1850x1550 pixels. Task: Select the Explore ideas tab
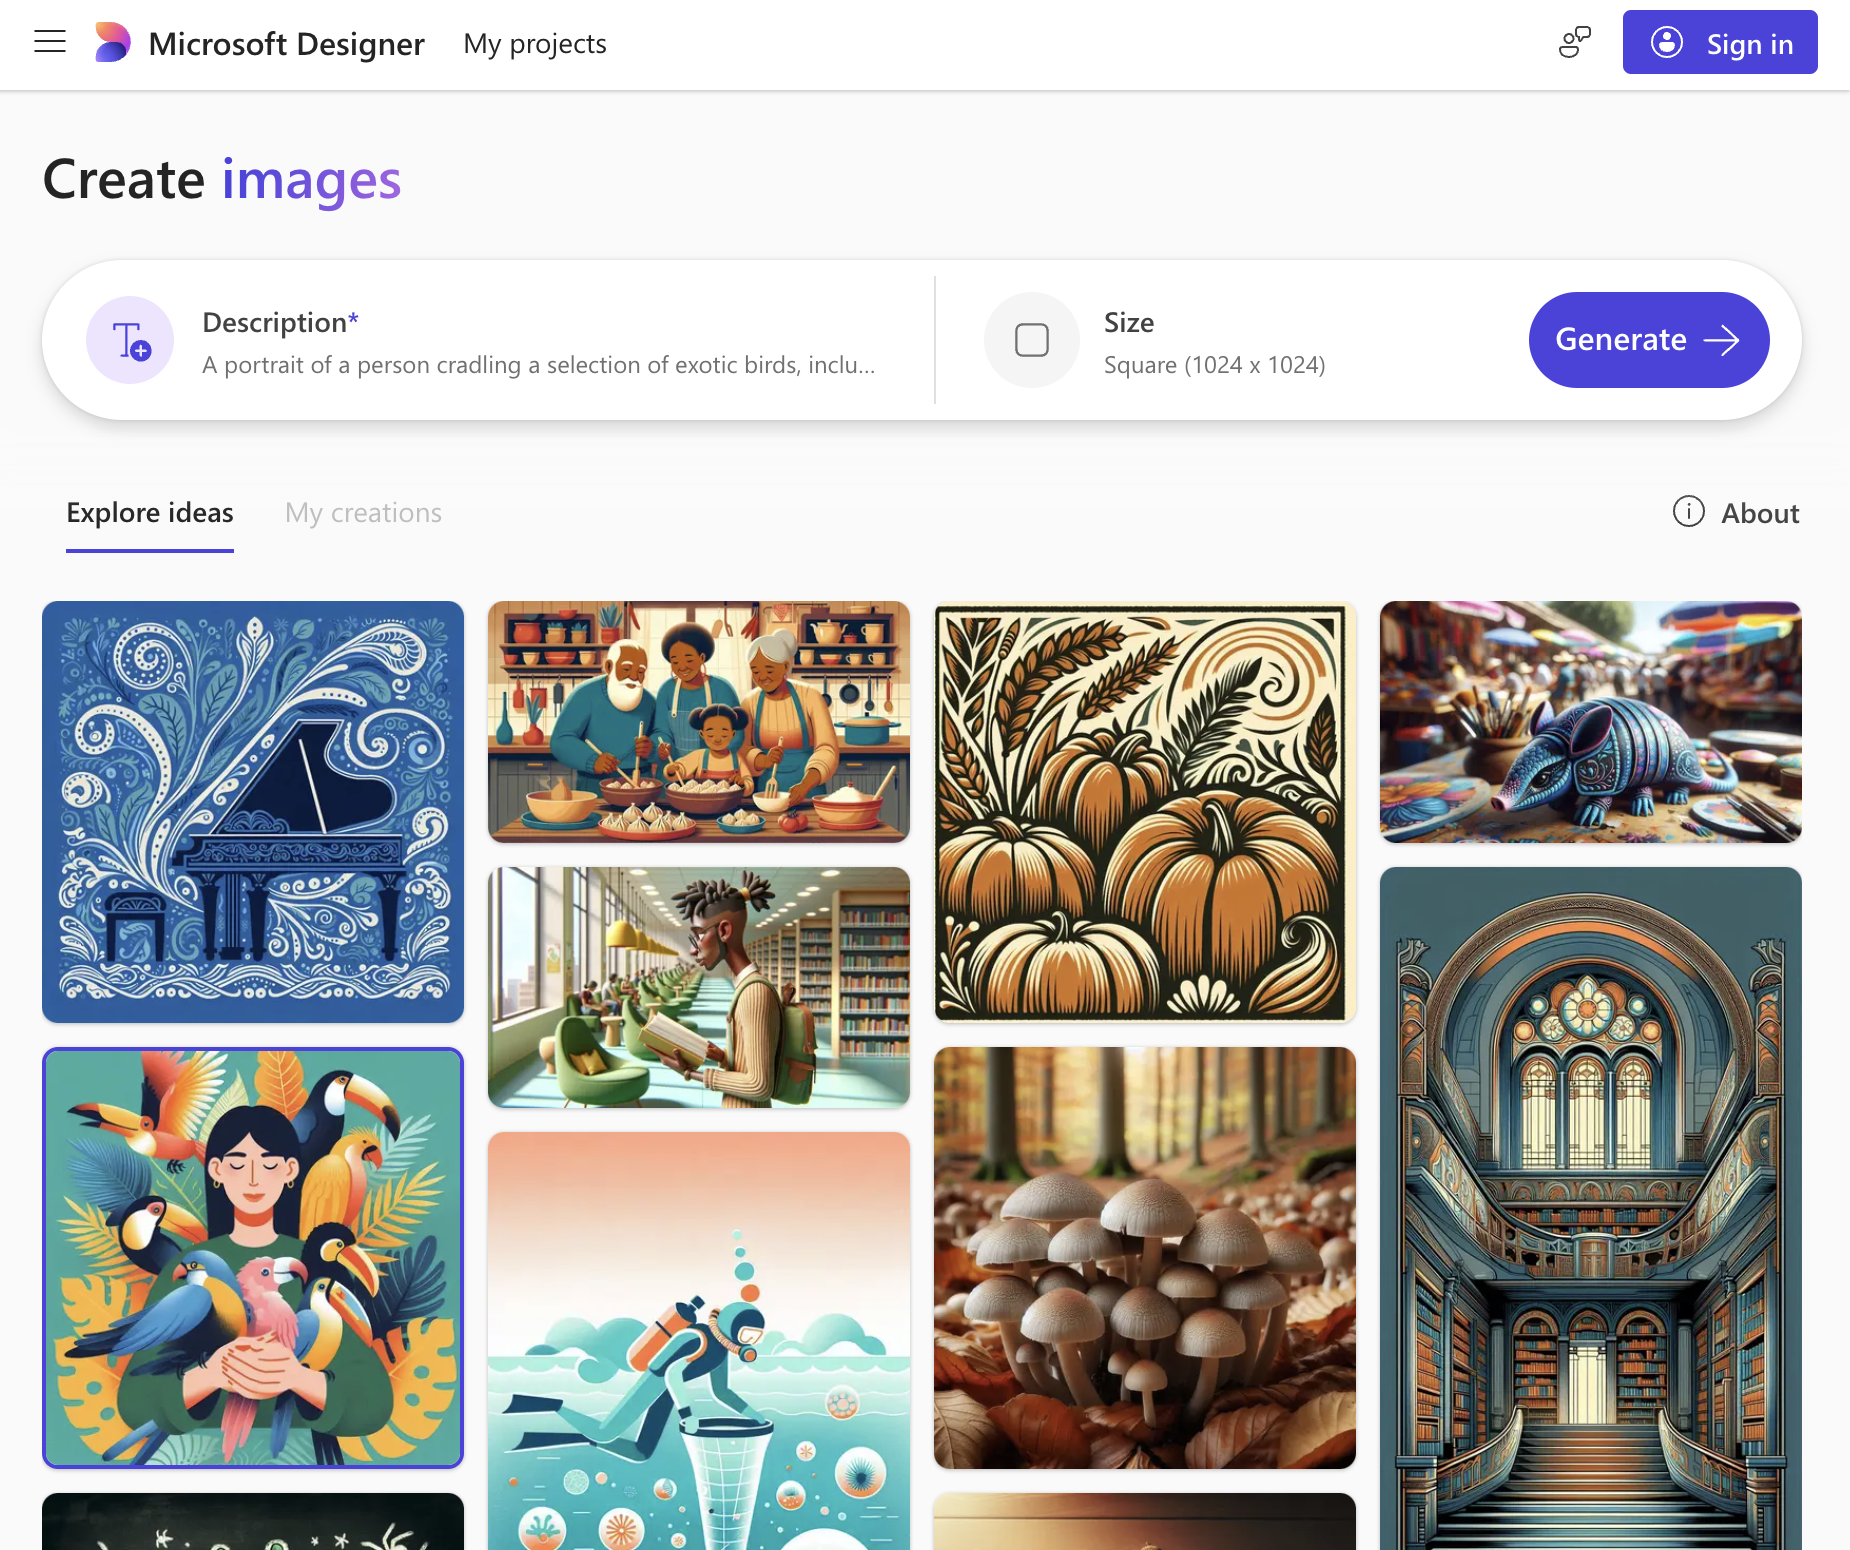(150, 513)
